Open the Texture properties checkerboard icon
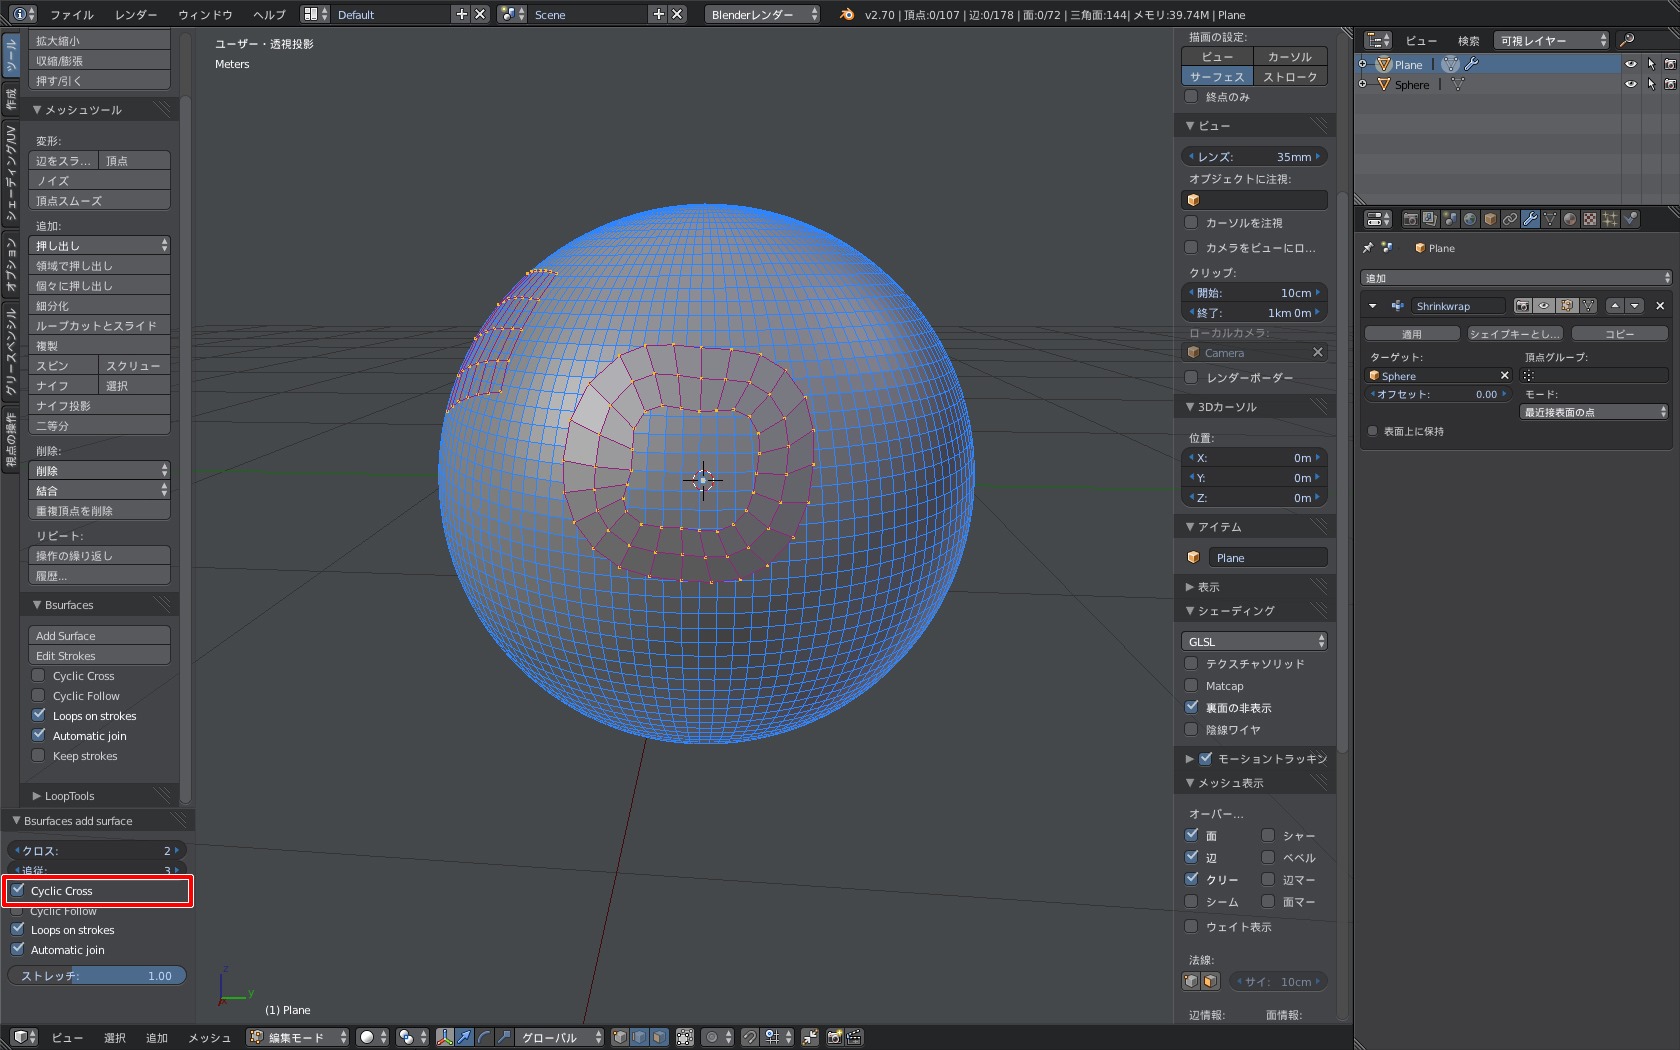Viewport: 1680px width, 1050px height. point(1590,219)
